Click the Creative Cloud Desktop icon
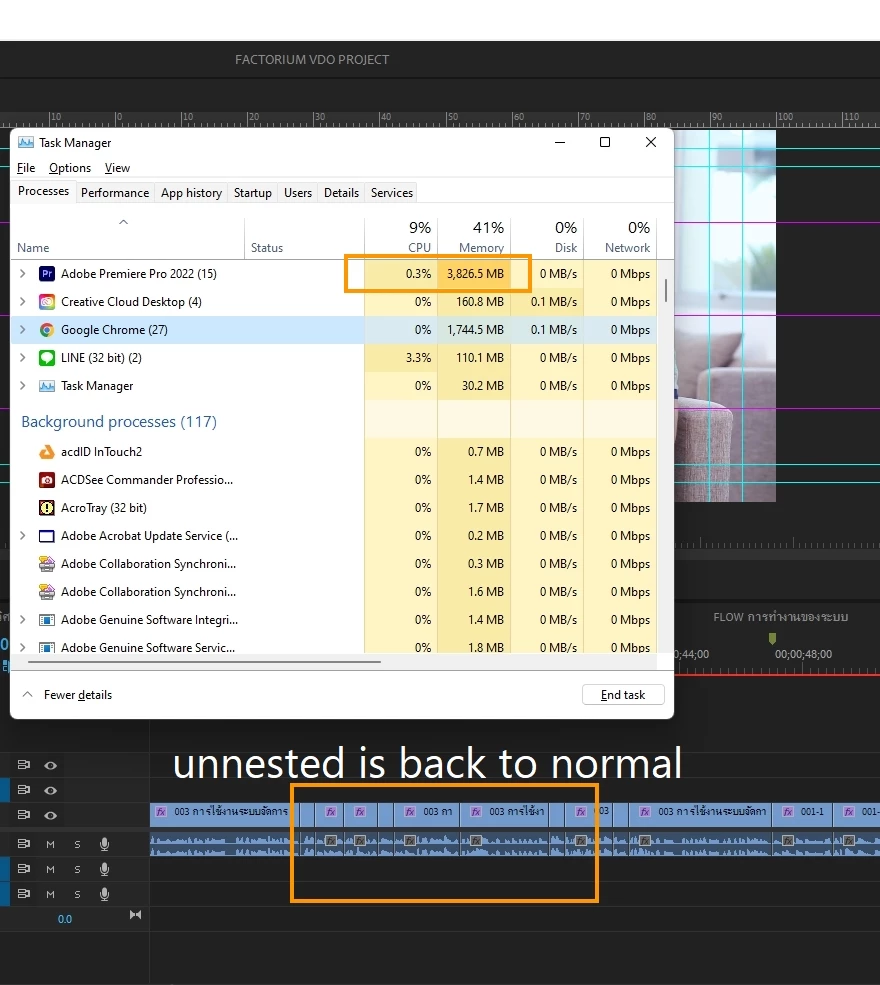The height and width of the screenshot is (985, 880). [46, 302]
